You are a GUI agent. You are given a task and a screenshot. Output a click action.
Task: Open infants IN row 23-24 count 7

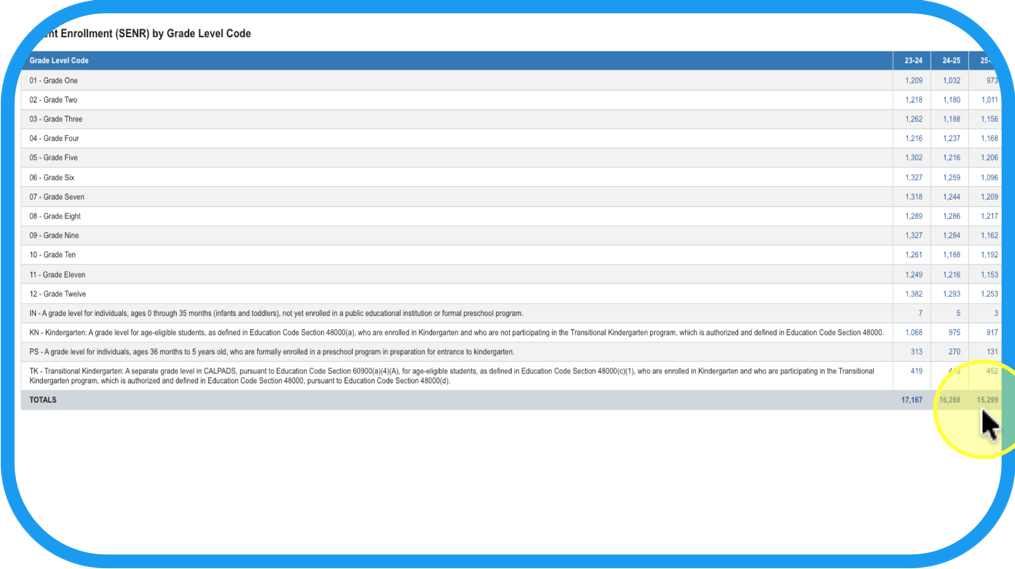click(x=920, y=313)
